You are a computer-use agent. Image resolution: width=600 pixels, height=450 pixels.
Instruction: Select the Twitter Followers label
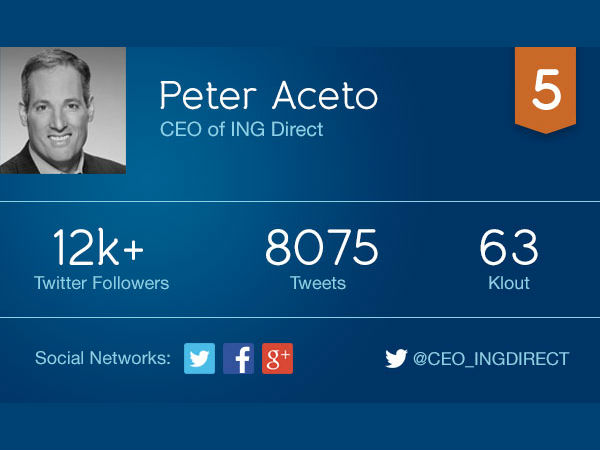[x=101, y=283]
